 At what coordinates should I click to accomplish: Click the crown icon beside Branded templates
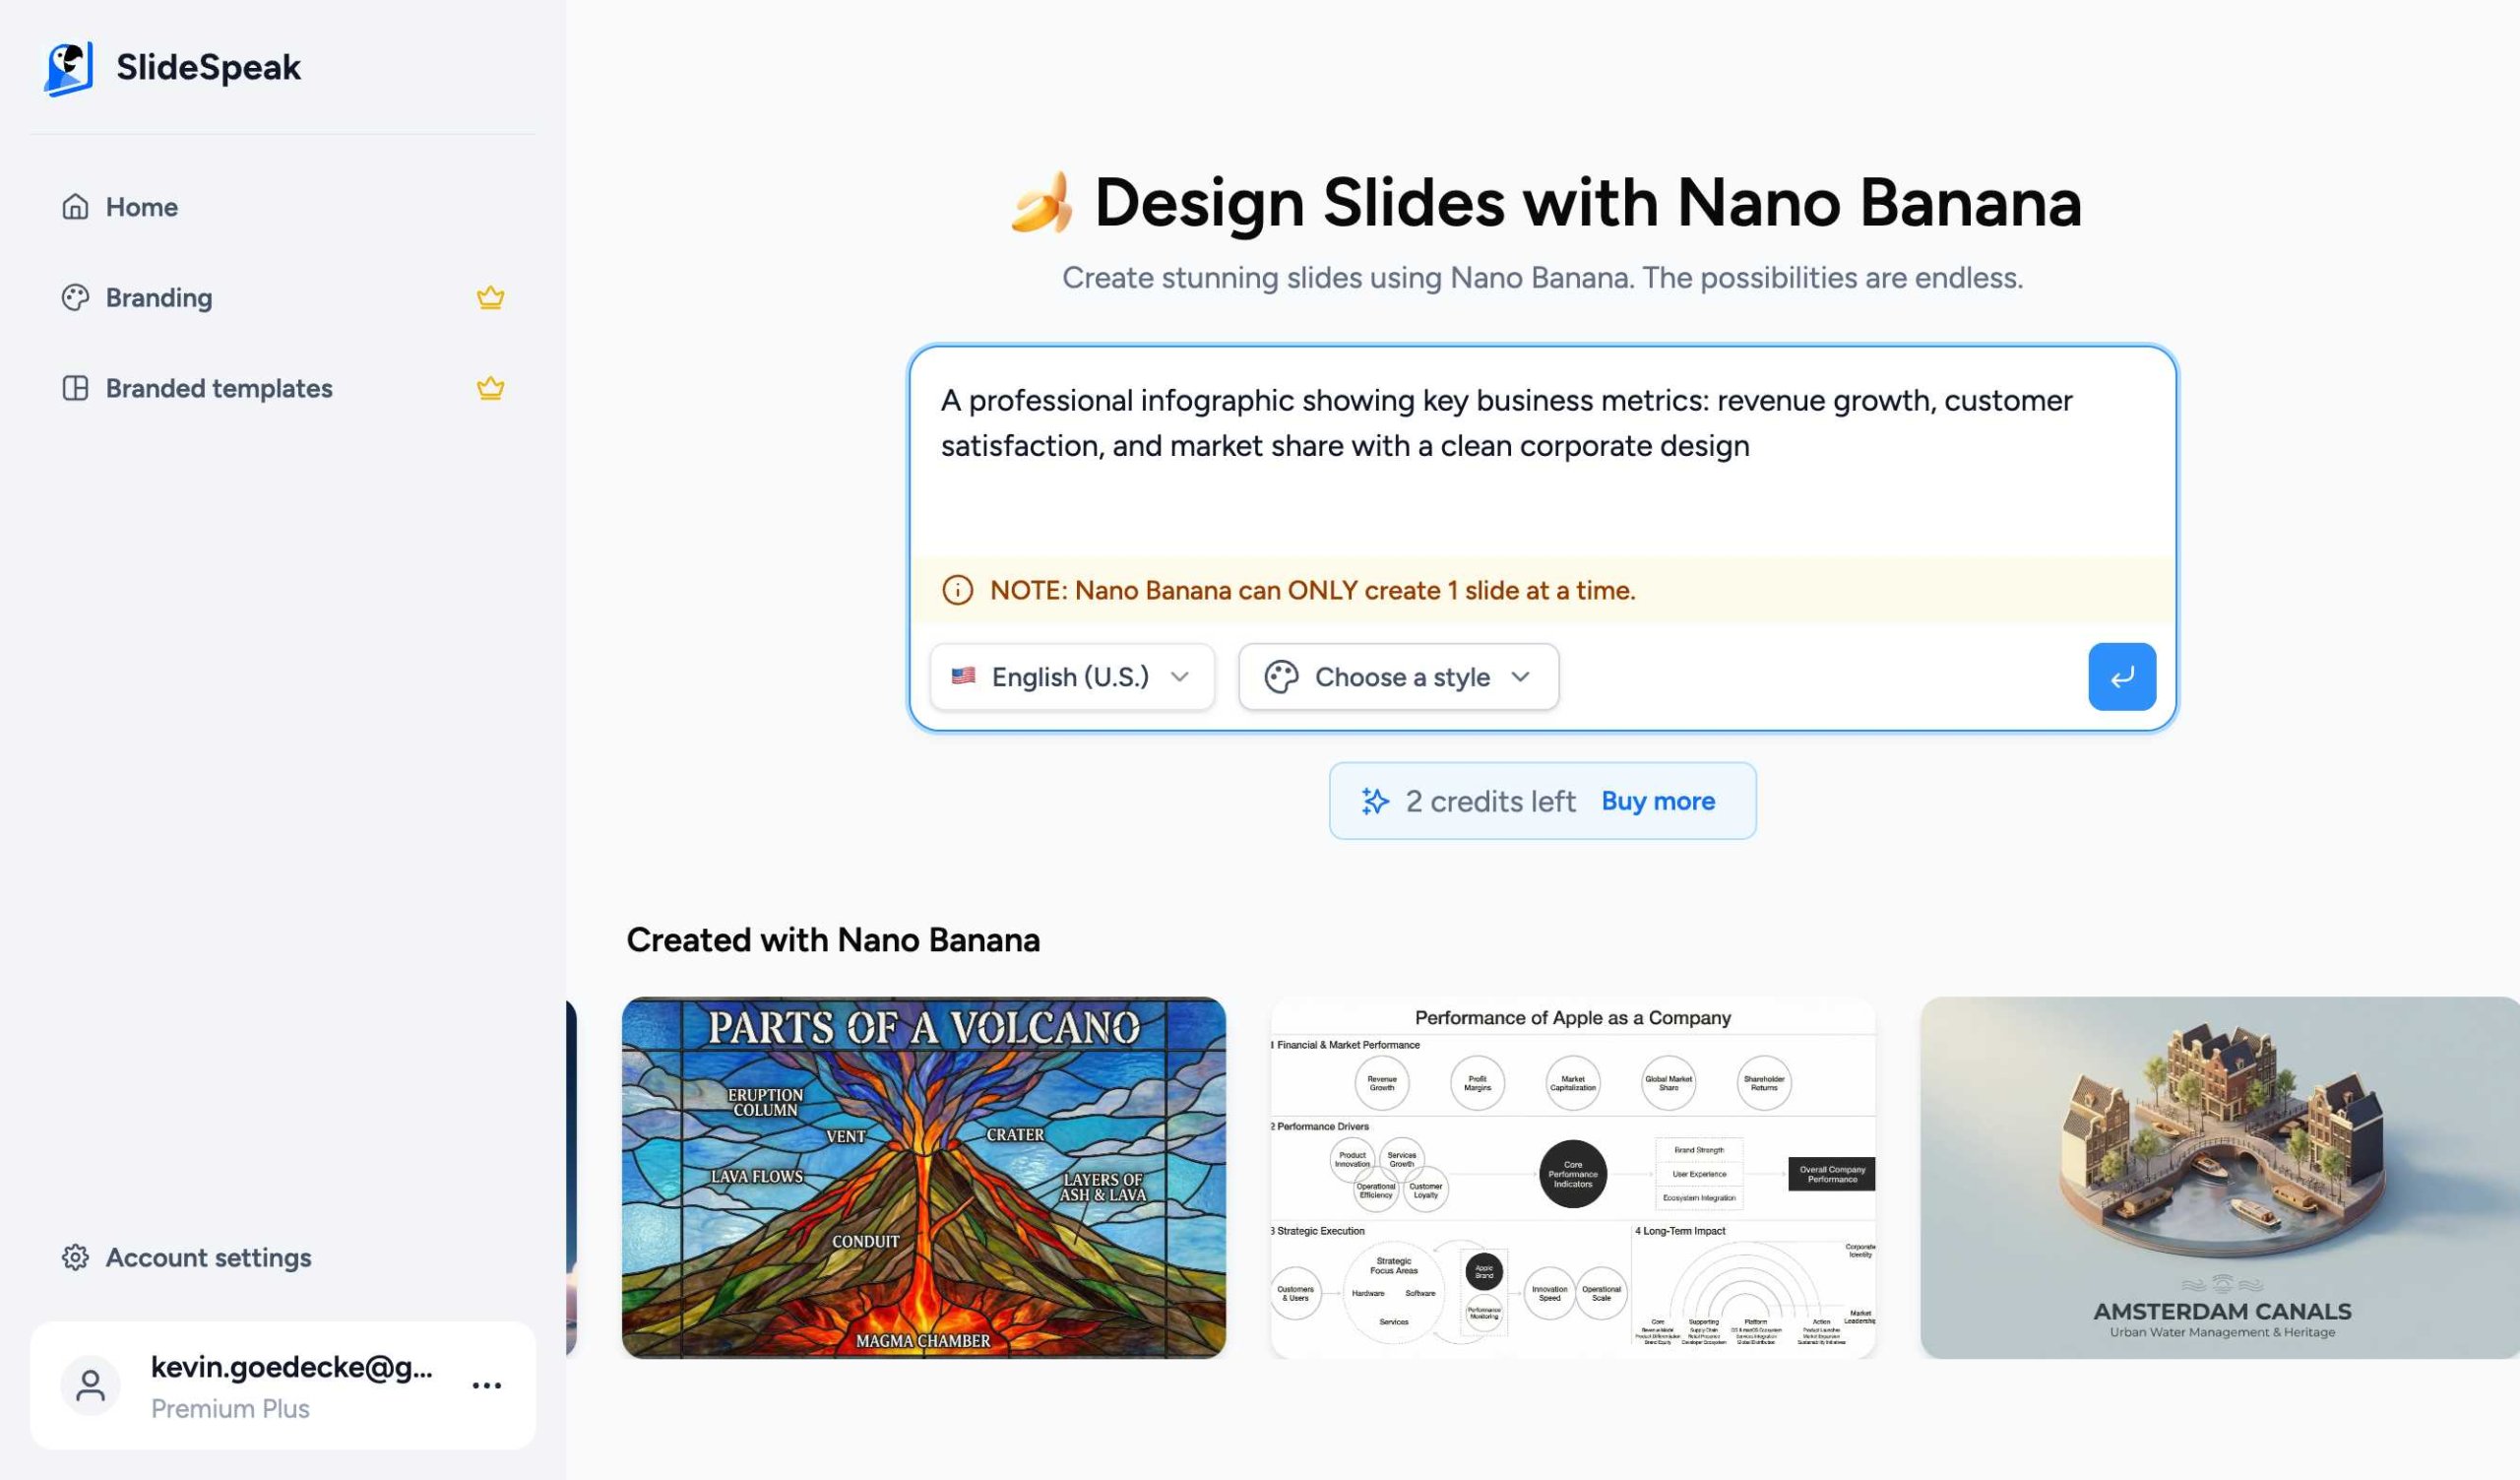click(490, 388)
